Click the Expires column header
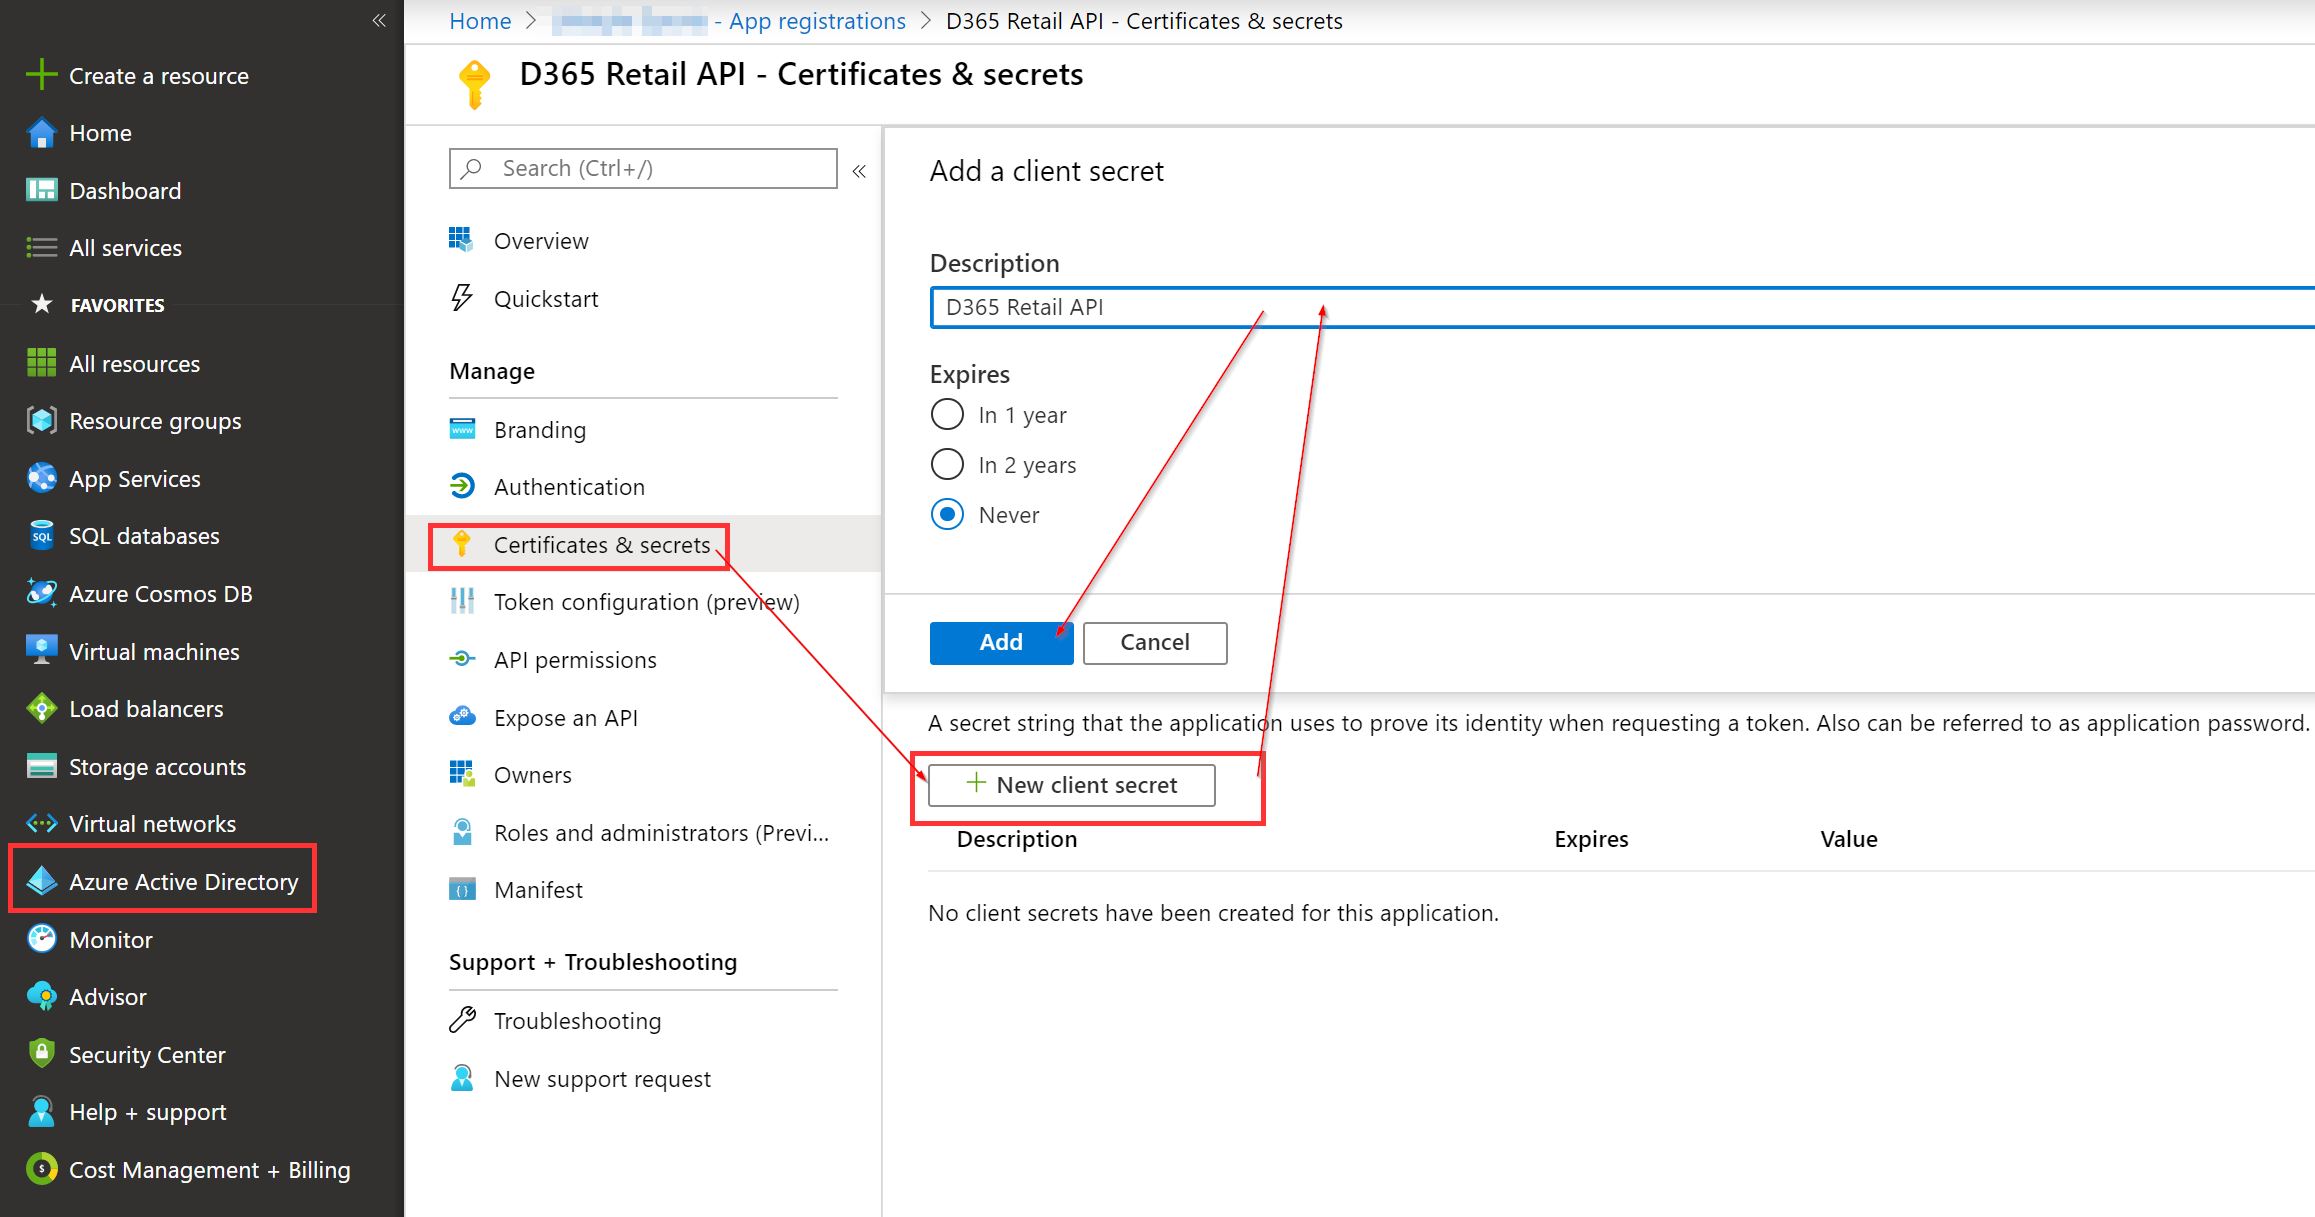This screenshot has width=2315, height=1217. point(1591,839)
